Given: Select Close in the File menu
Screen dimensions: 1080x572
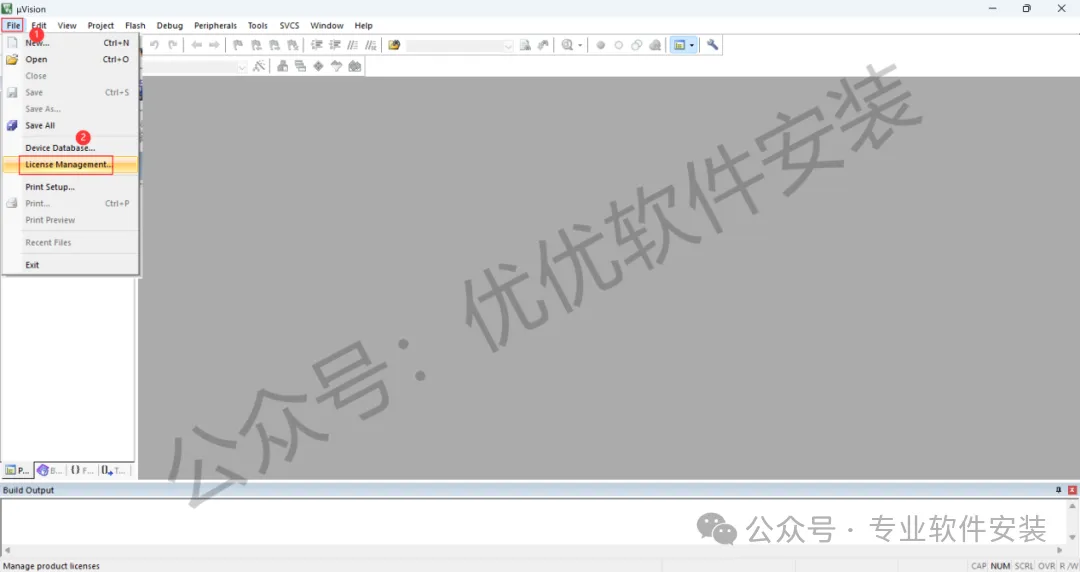Looking at the screenshot, I should click(70, 76).
